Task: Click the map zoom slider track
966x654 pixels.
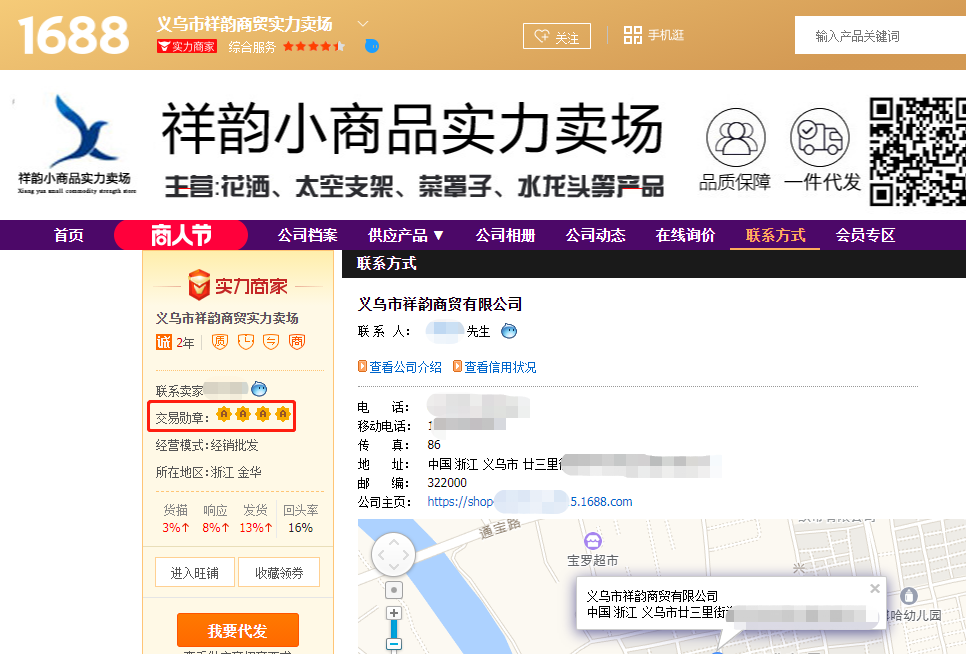Action: [x=394, y=629]
